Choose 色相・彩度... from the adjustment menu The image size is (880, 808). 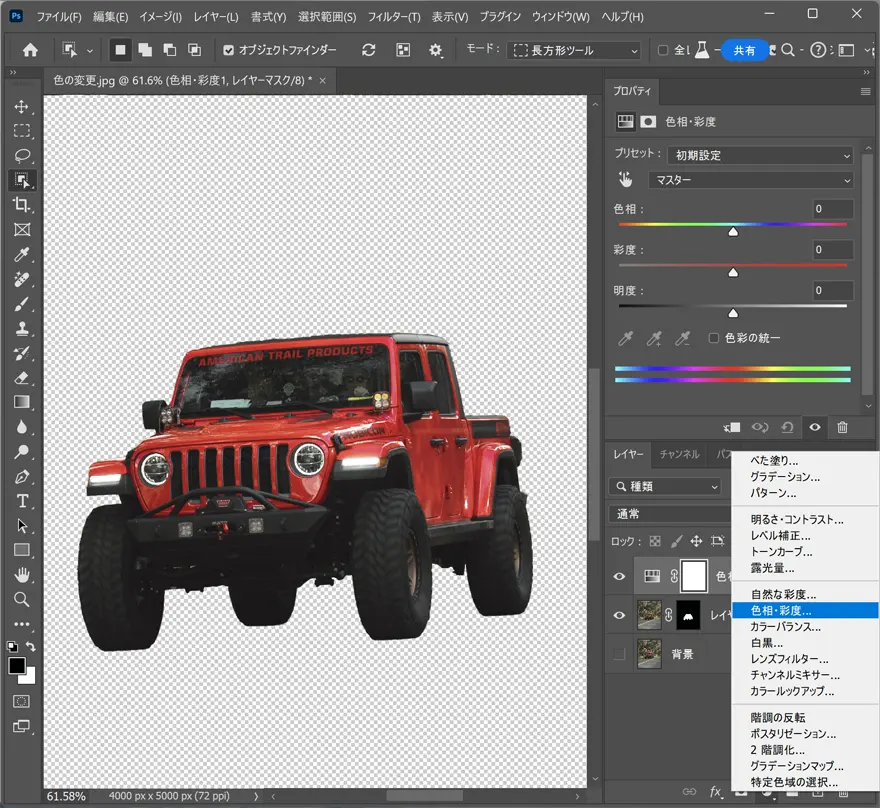pos(805,610)
